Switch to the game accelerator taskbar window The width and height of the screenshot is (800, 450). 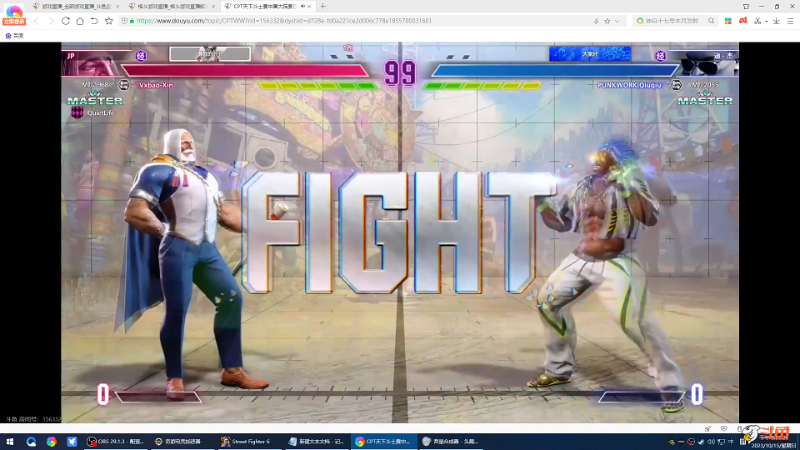pos(183,442)
